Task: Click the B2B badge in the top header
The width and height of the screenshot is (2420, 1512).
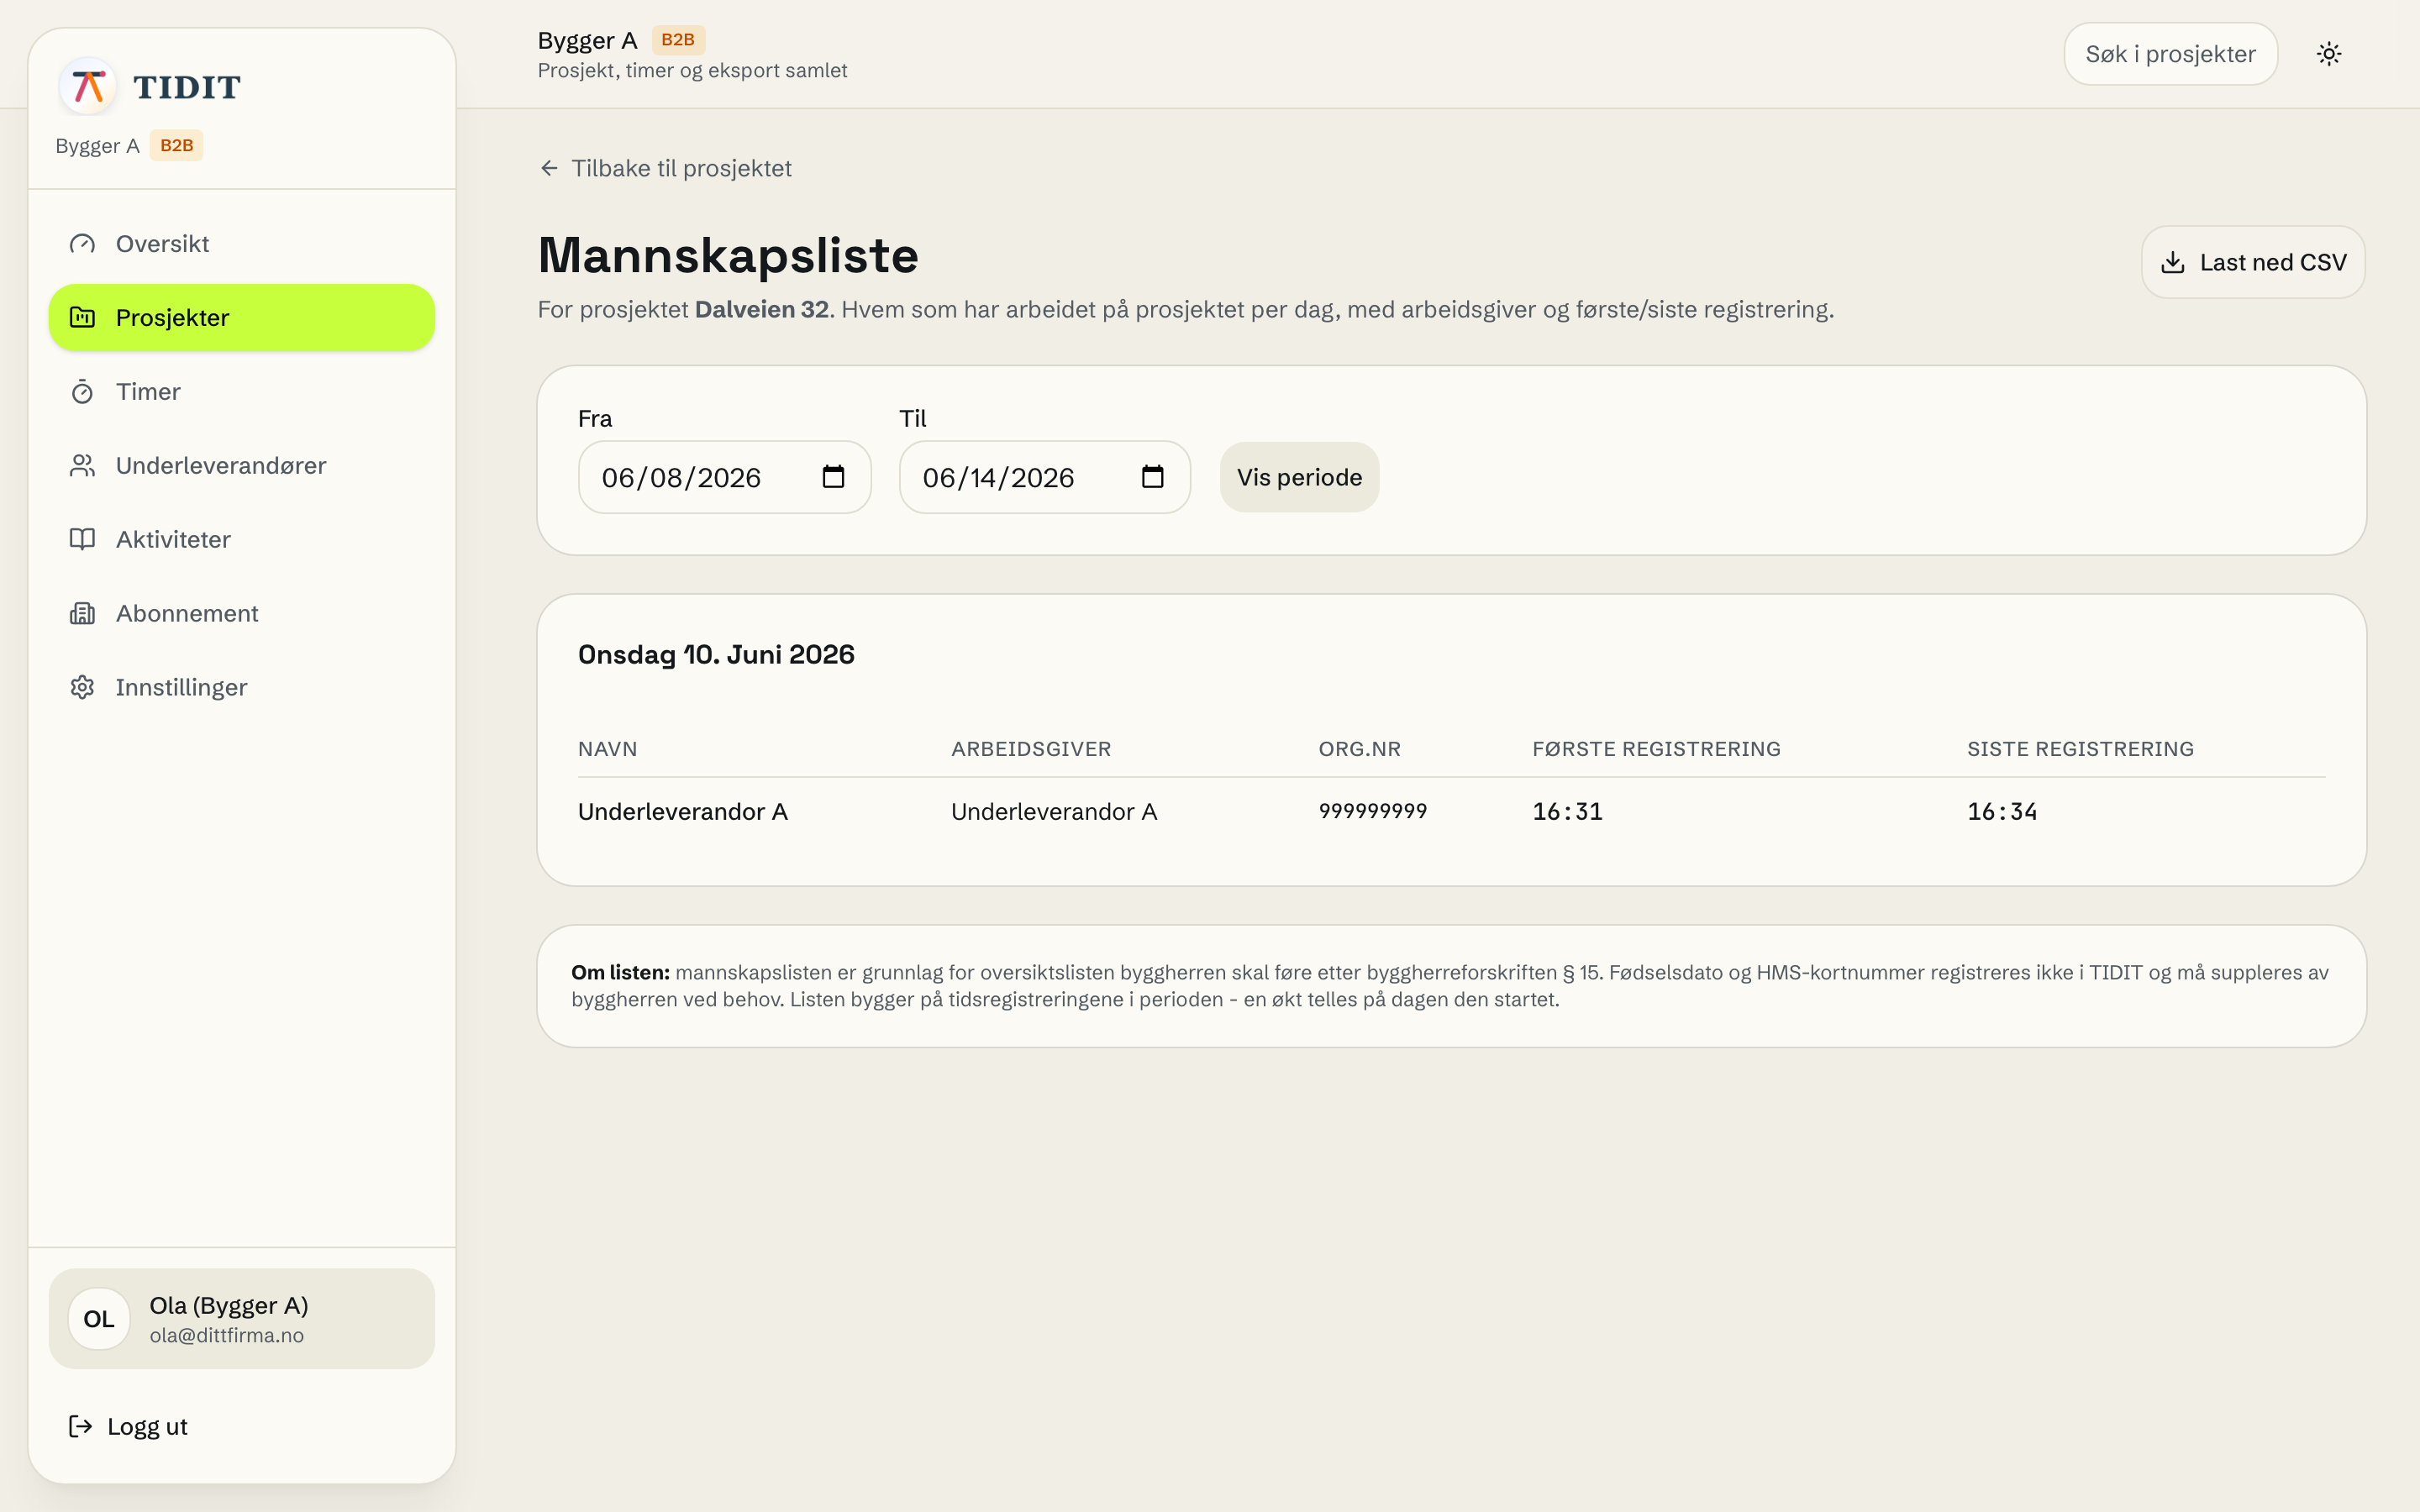Action: pyautogui.click(x=678, y=40)
